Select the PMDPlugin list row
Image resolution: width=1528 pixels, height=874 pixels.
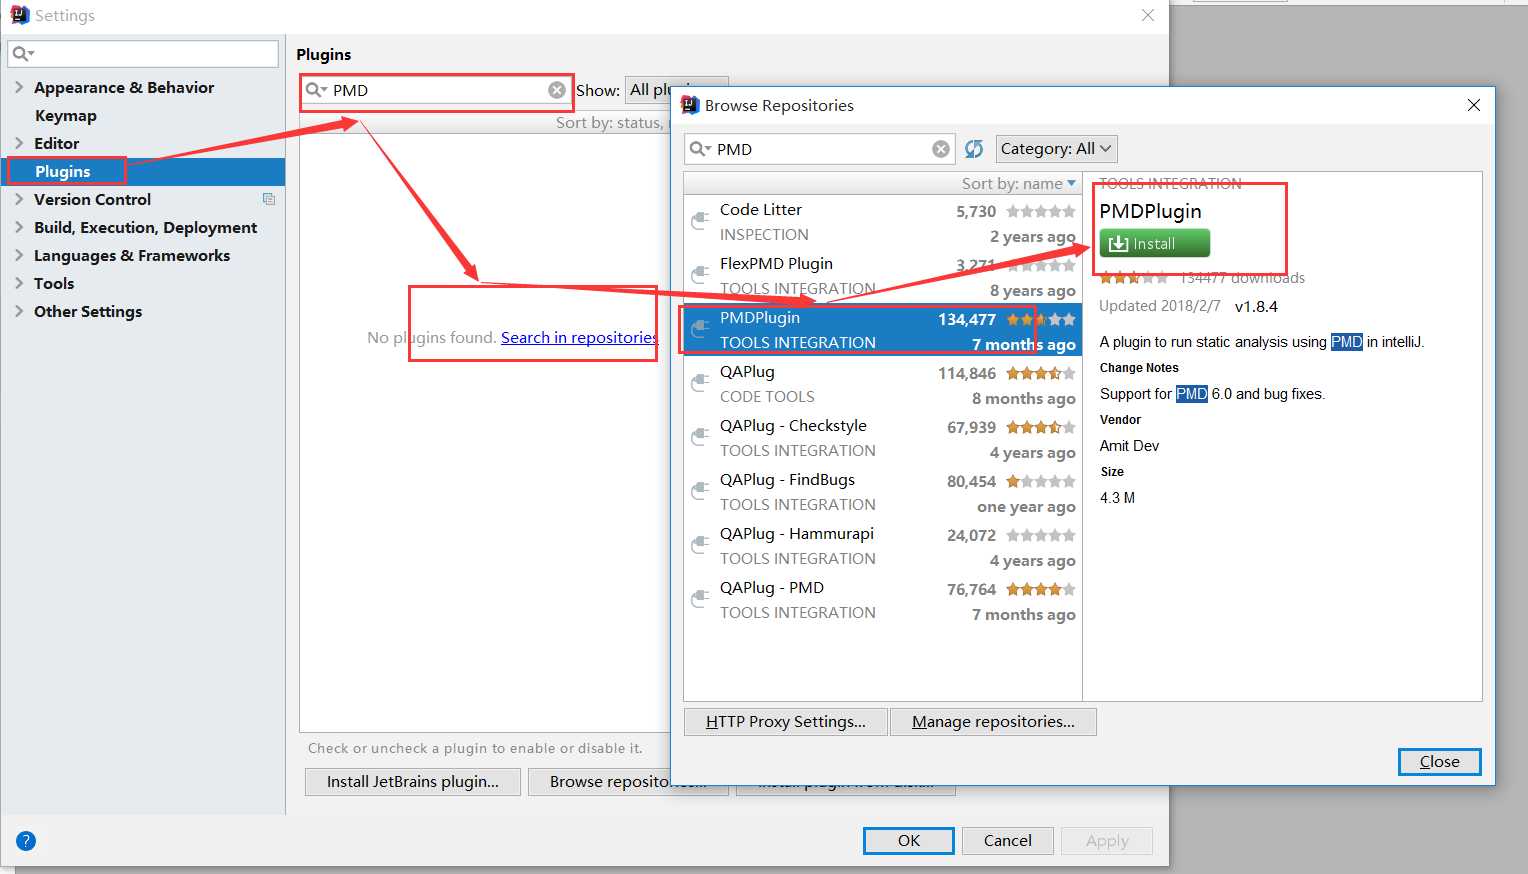pyautogui.click(x=882, y=330)
